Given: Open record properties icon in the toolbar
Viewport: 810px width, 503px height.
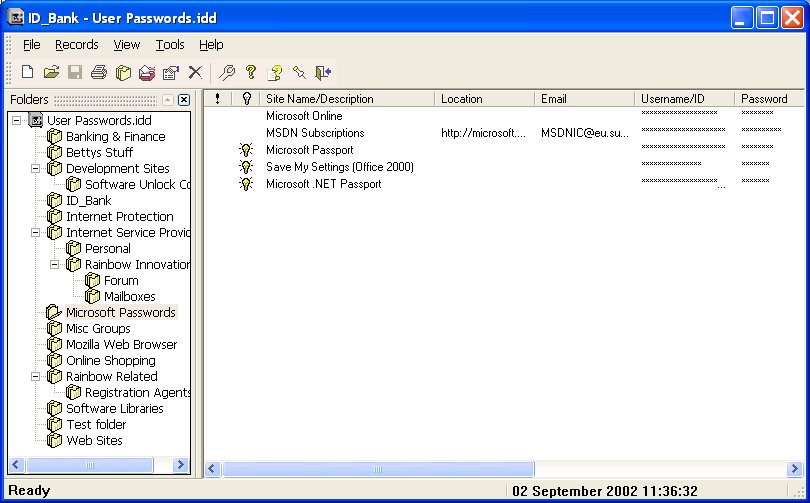Looking at the screenshot, I should coord(170,72).
